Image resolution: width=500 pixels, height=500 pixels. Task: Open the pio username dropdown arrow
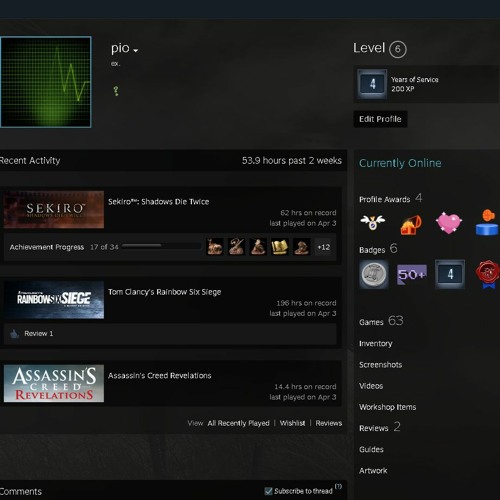[x=135, y=51]
